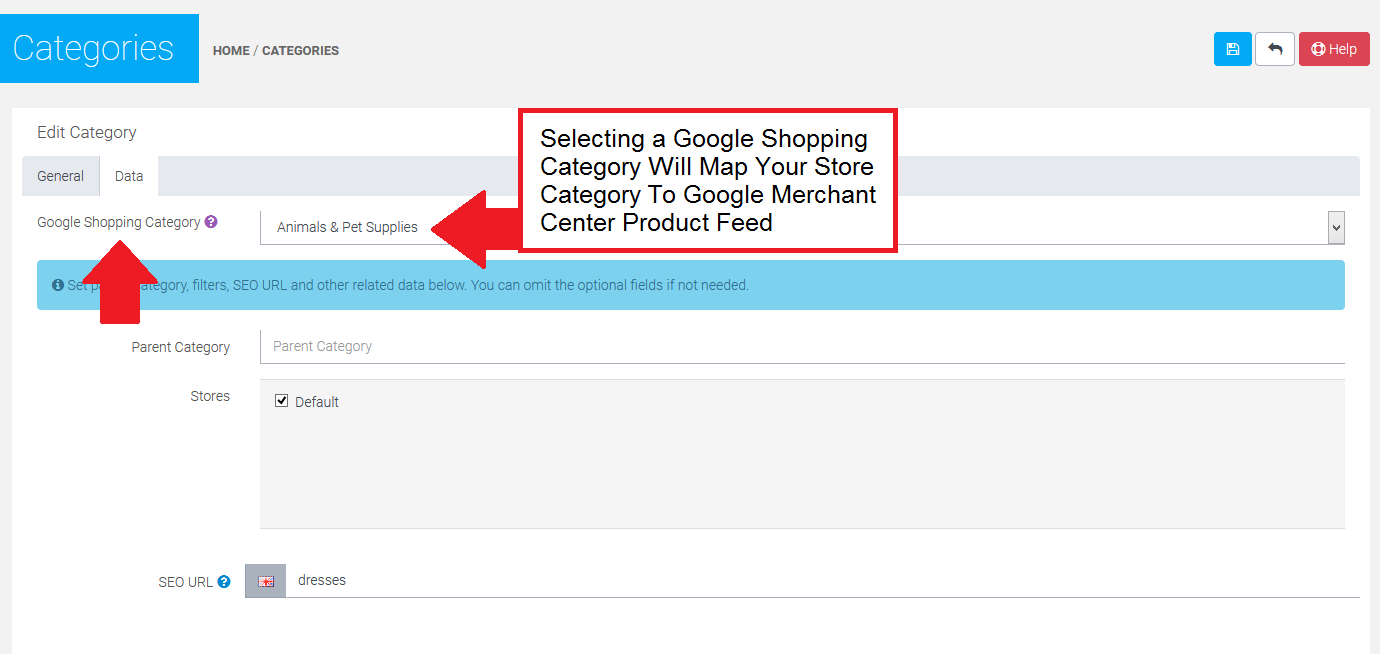Select the Data tab
This screenshot has width=1380, height=654.
129,176
